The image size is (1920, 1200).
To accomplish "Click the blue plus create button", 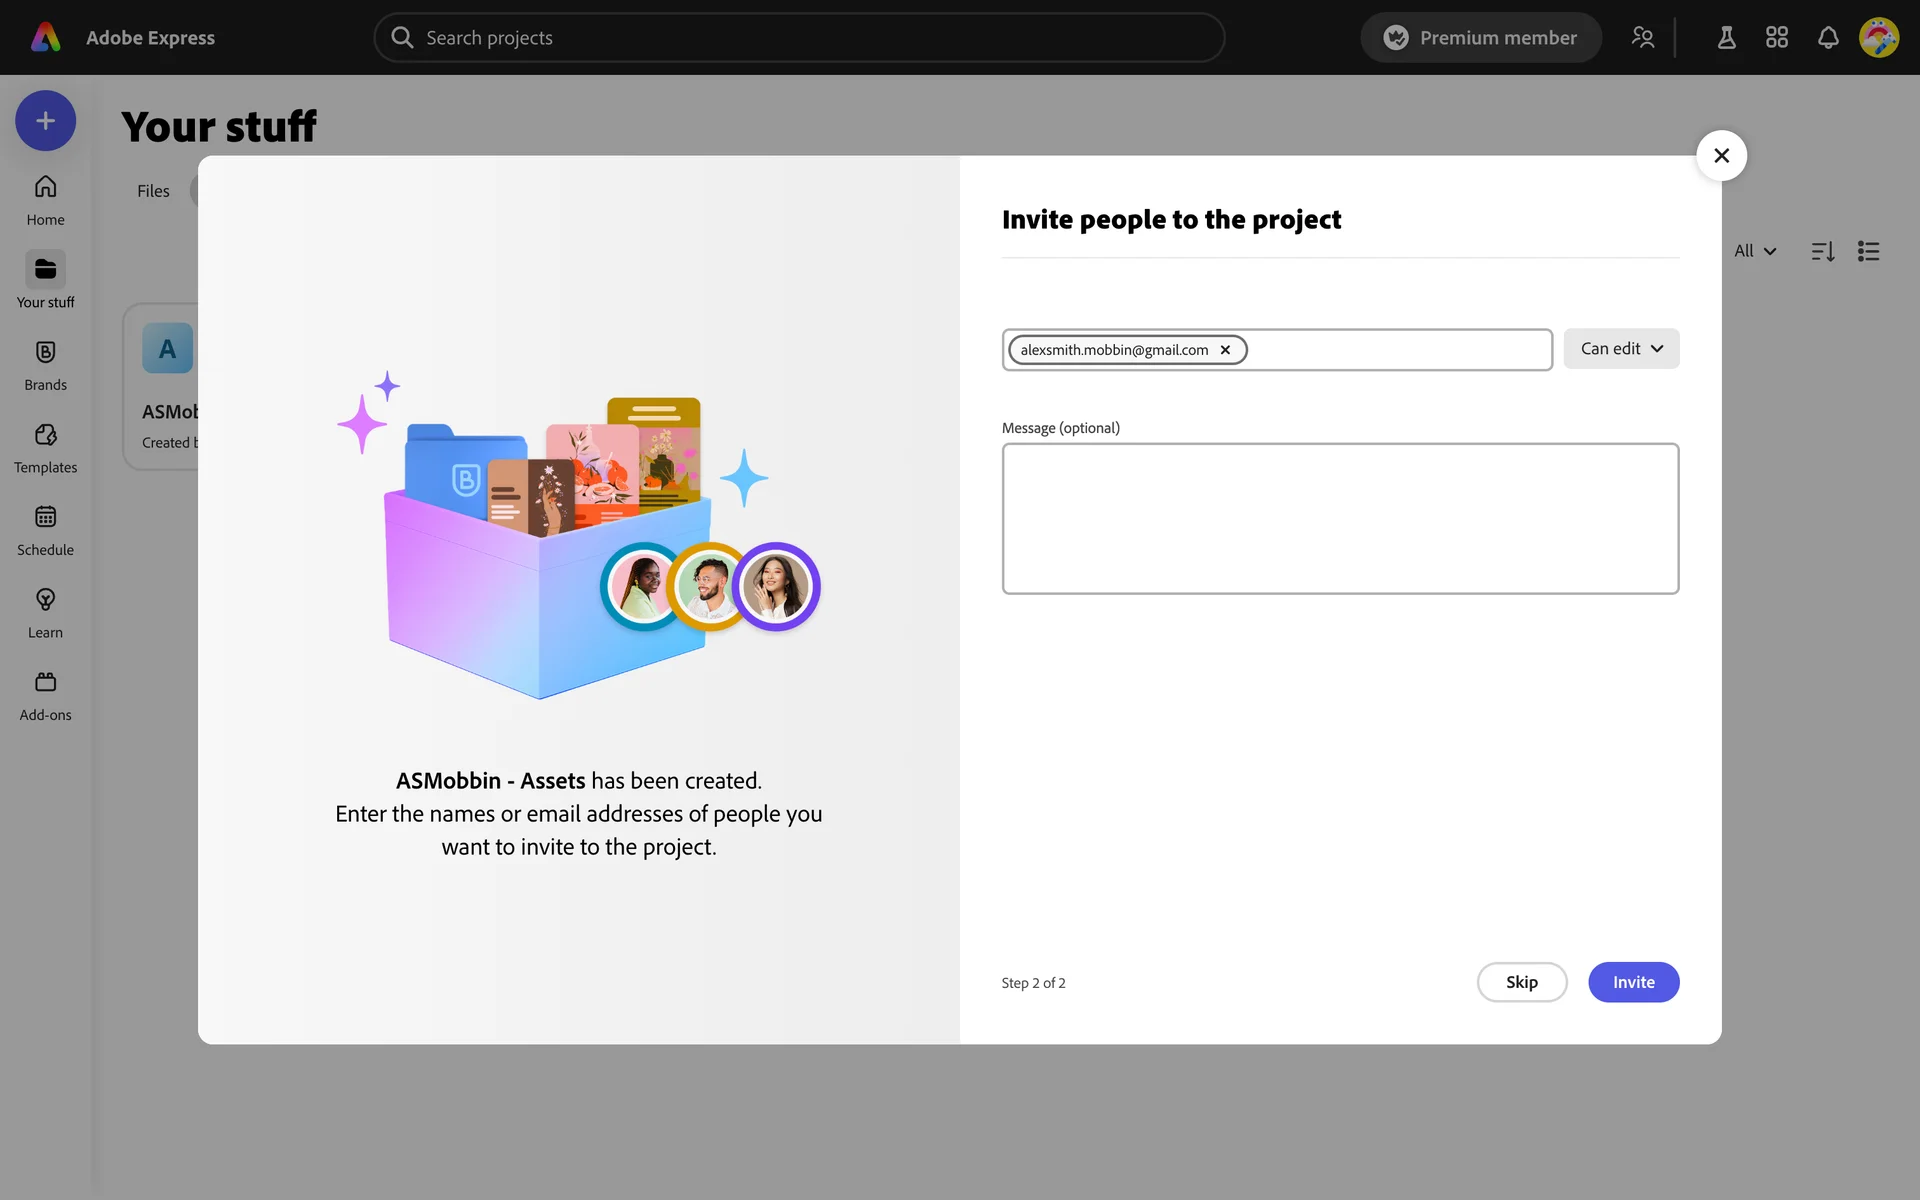I will [x=45, y=121].
